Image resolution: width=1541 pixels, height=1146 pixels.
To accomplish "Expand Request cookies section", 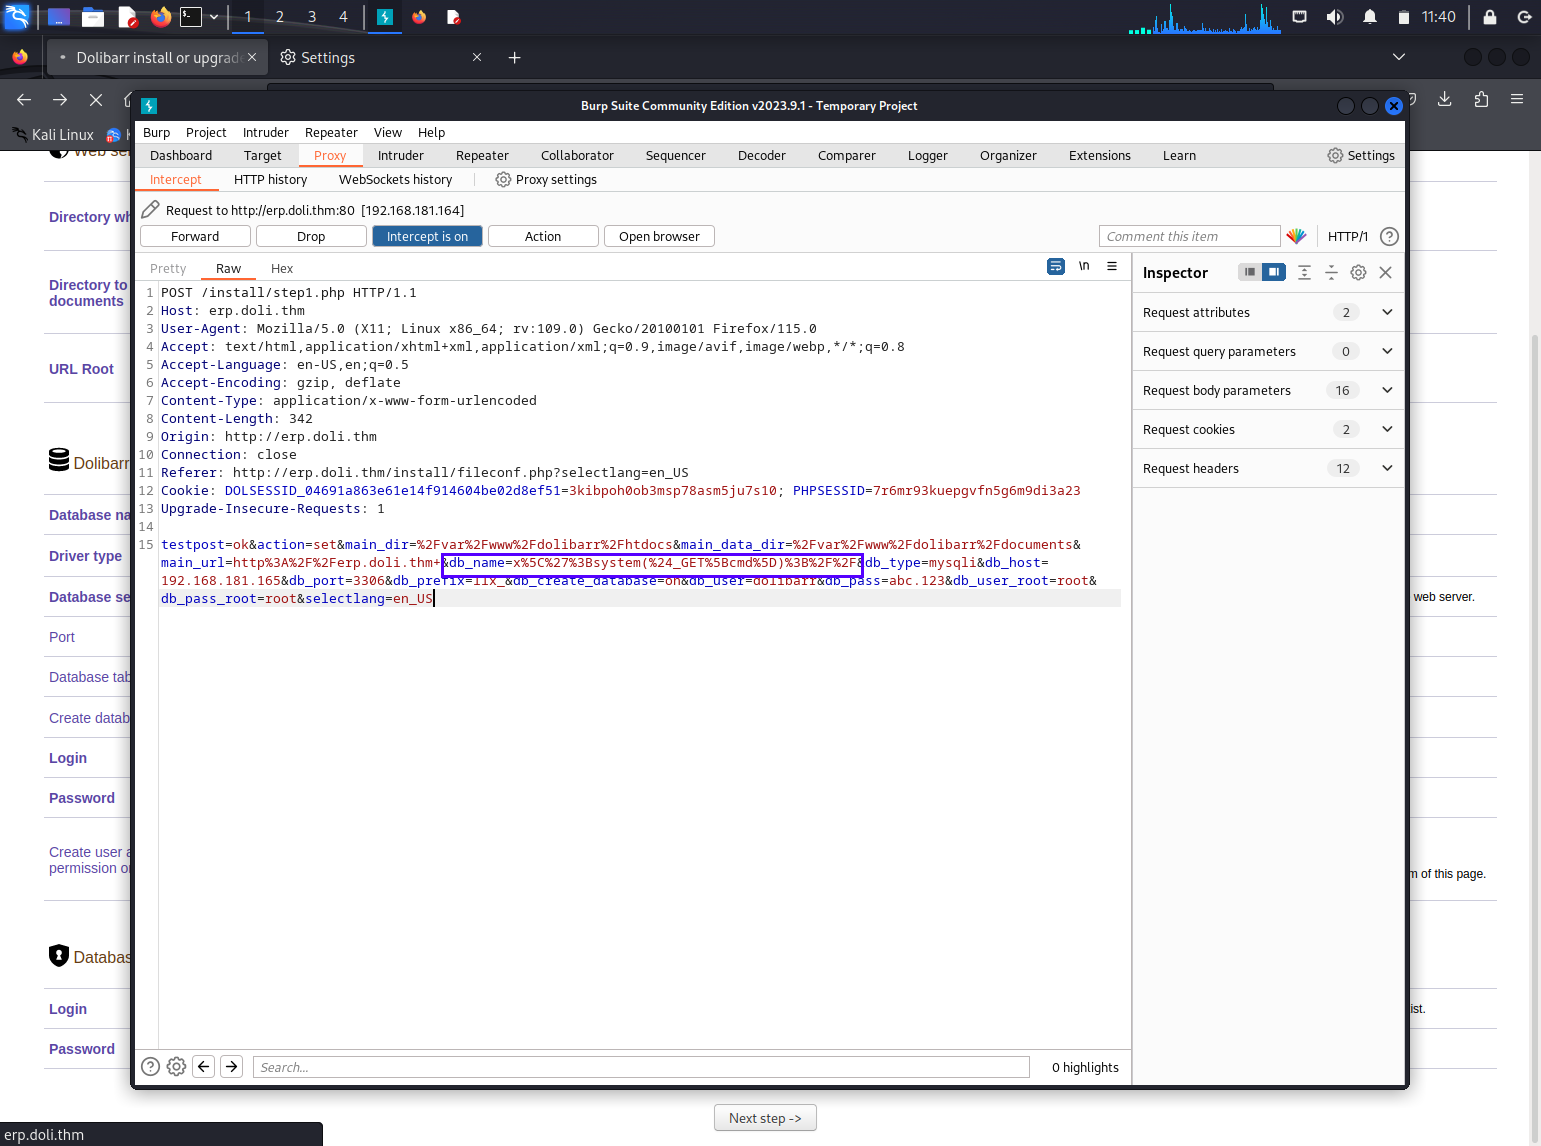I will click(1269, 429).
